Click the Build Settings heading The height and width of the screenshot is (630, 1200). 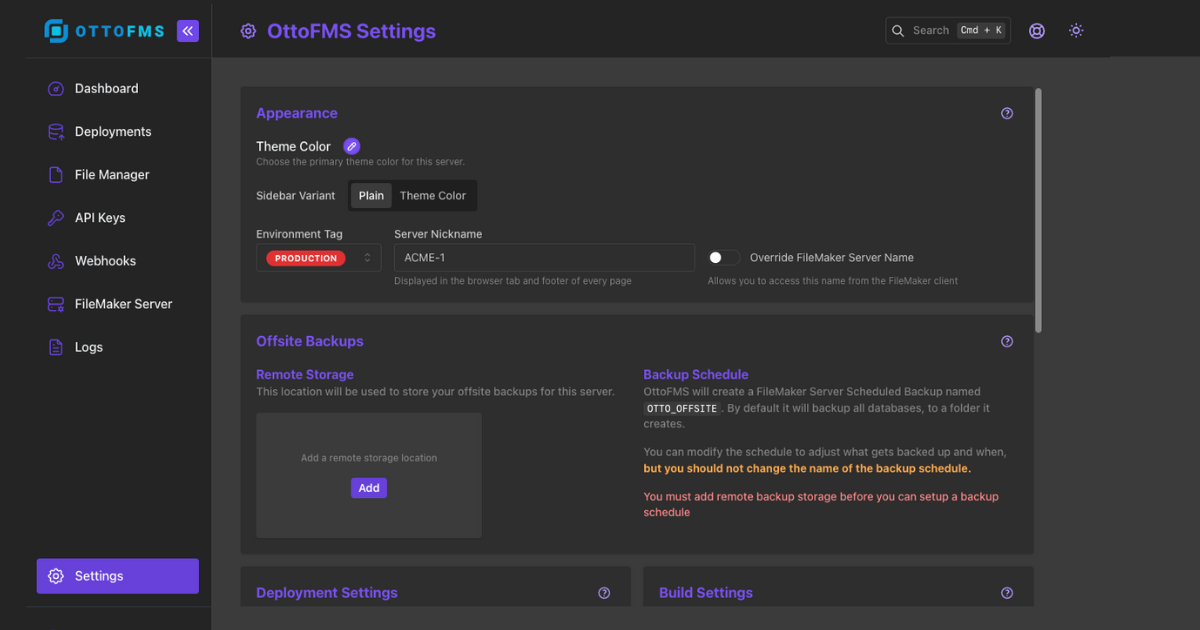click(706, 593)
